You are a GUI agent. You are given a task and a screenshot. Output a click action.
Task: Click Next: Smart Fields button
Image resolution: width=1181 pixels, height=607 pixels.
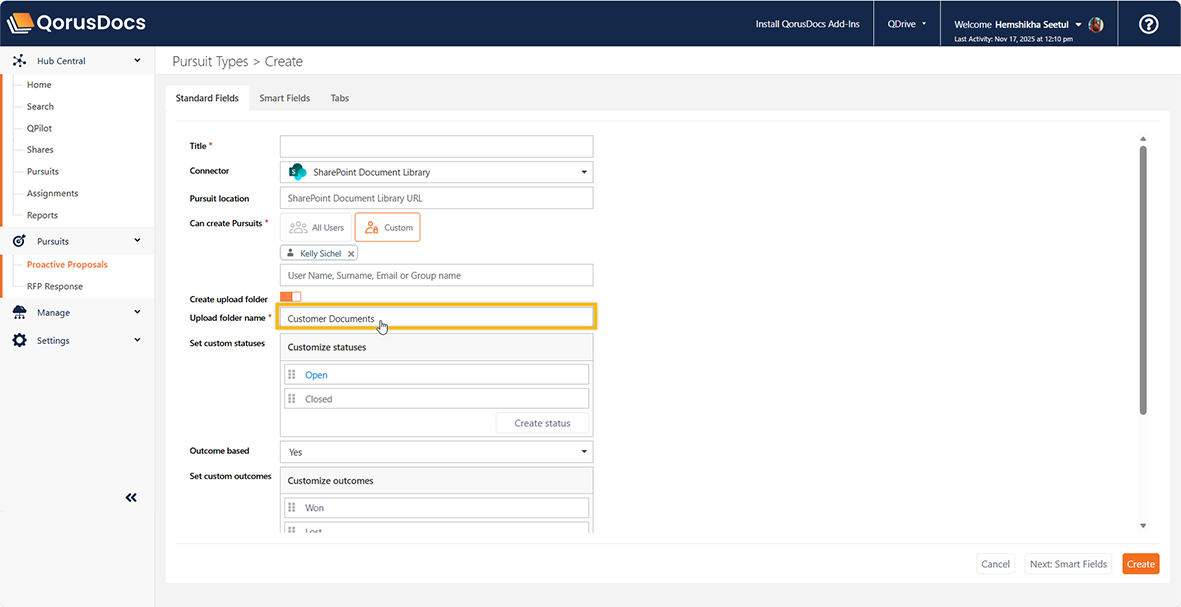pyautogui.click(x=1068, y=564)
